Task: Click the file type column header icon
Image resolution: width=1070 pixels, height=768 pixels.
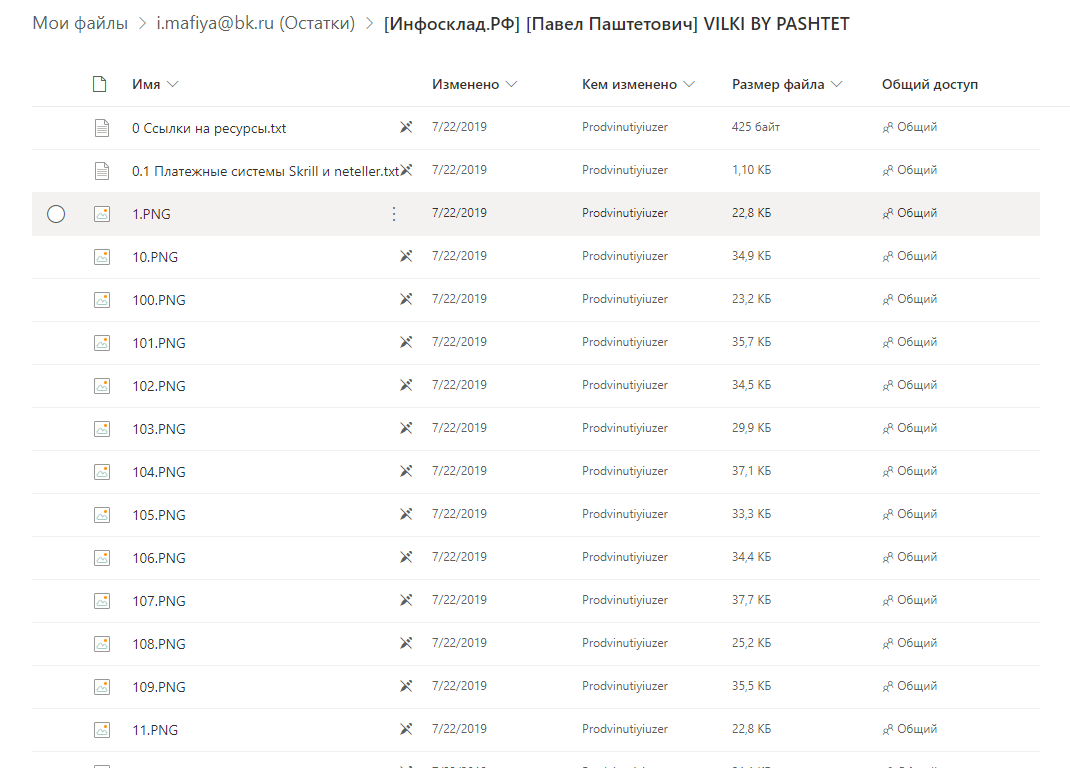Action: coord(100,84)
